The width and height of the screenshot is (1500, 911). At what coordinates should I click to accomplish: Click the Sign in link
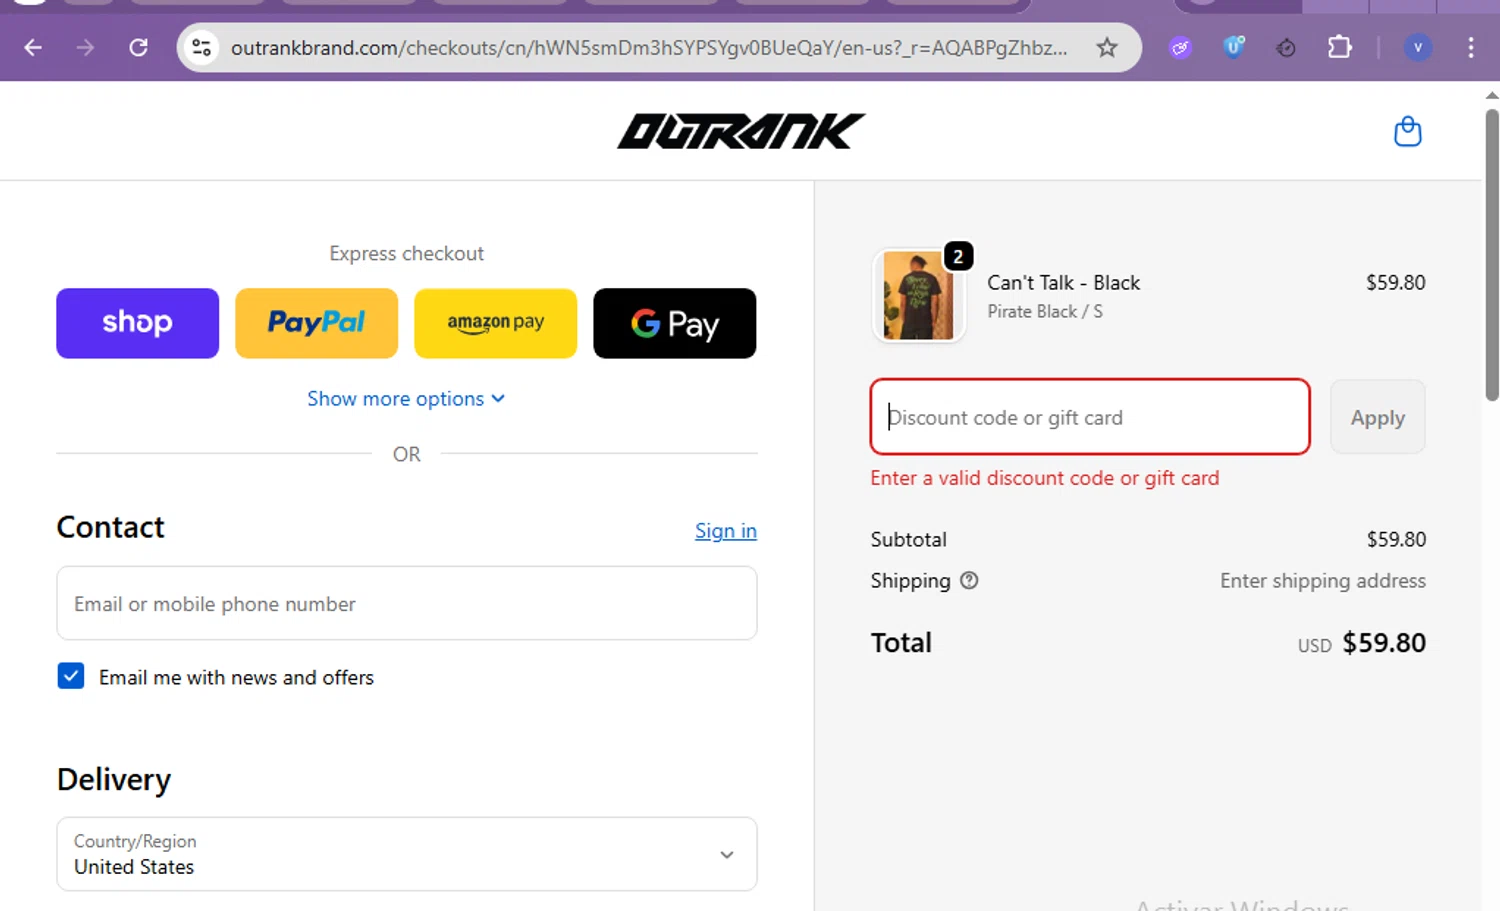726,531
